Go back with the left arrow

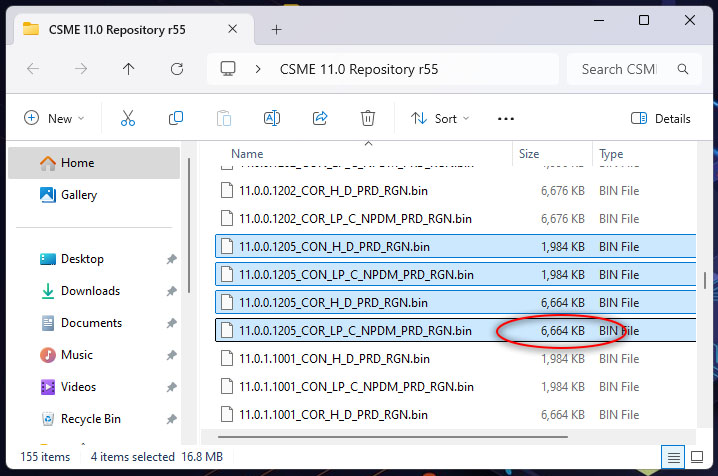[x=33, y=69]
